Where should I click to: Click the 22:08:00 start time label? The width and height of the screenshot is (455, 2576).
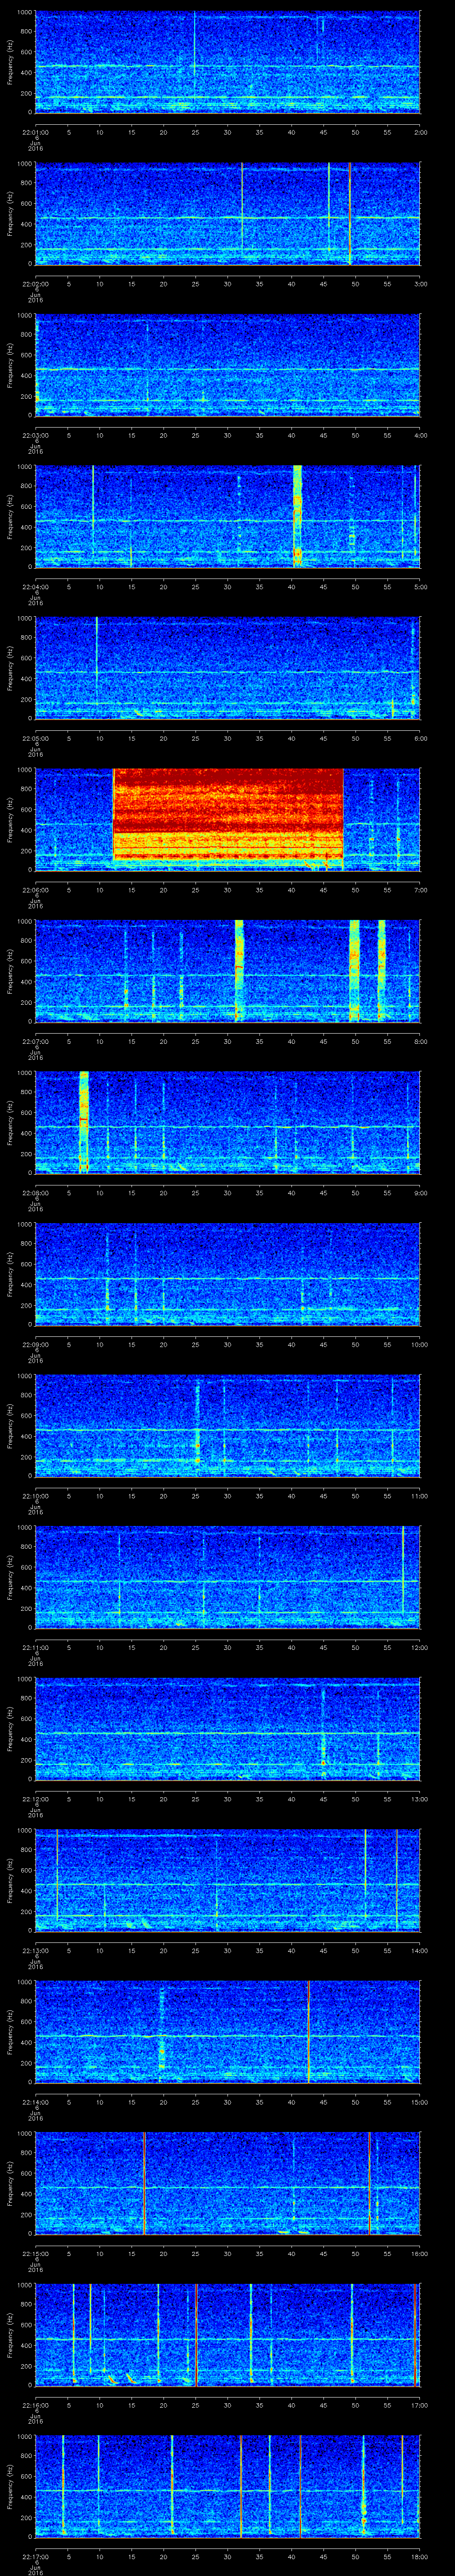(x=35, y=1192)
